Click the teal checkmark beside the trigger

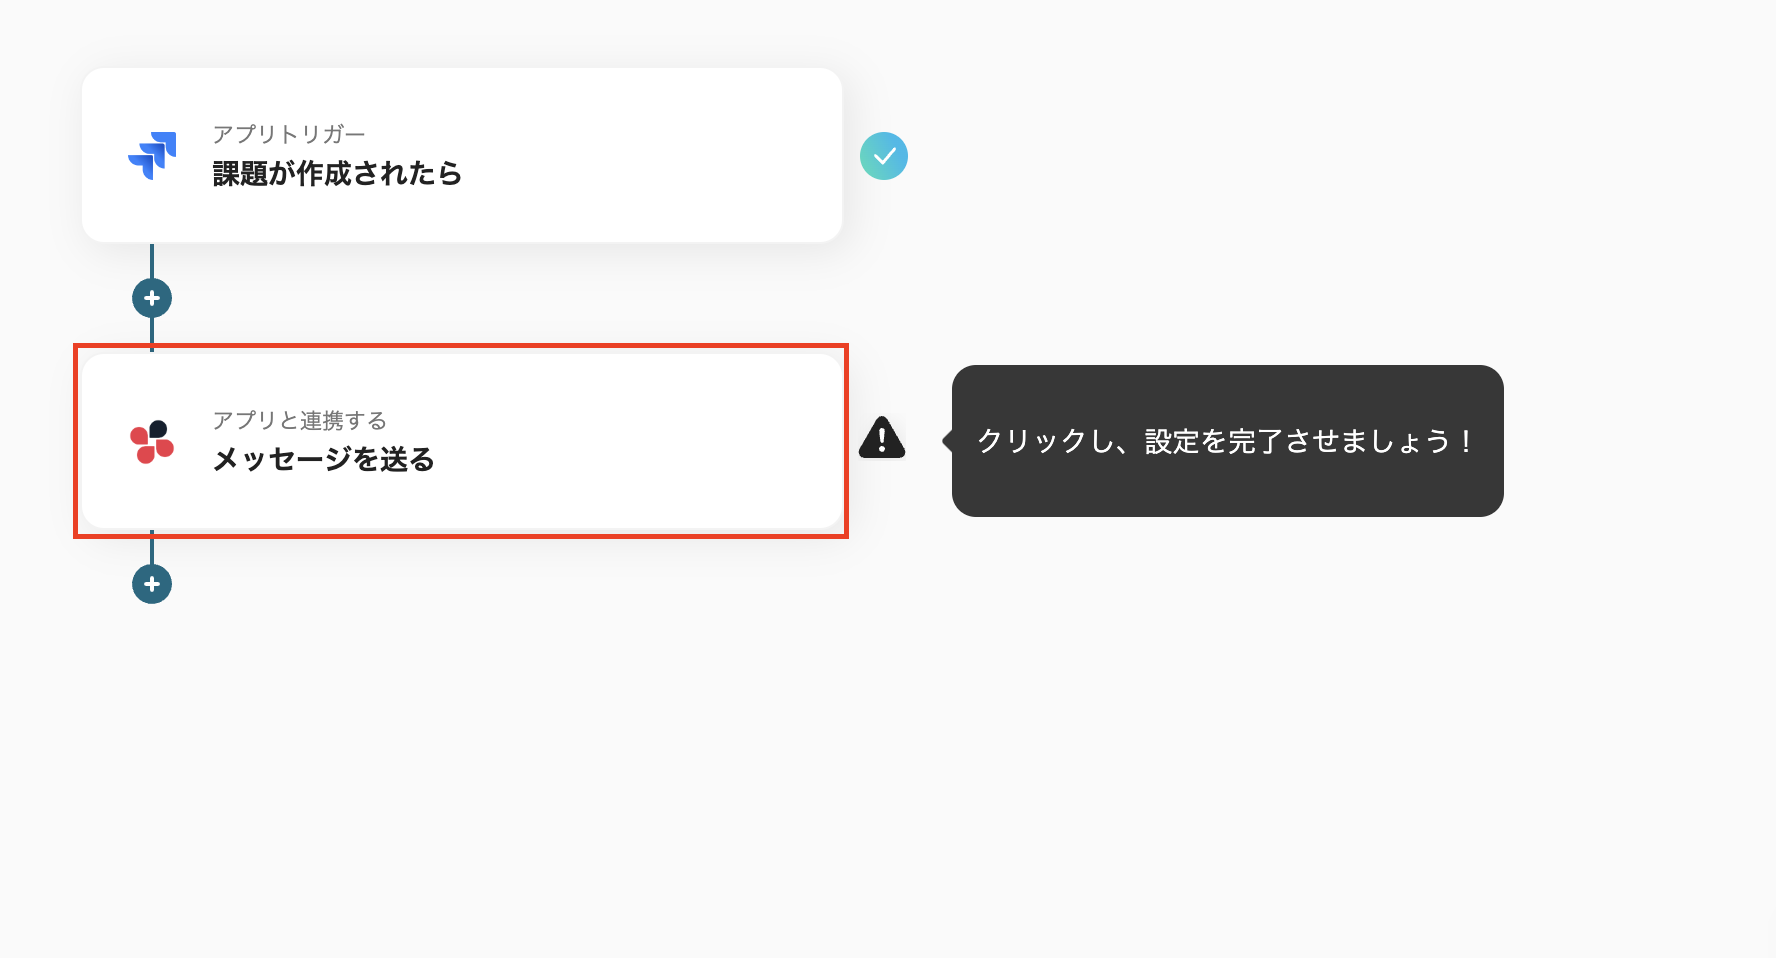click(x=883, y=155)
